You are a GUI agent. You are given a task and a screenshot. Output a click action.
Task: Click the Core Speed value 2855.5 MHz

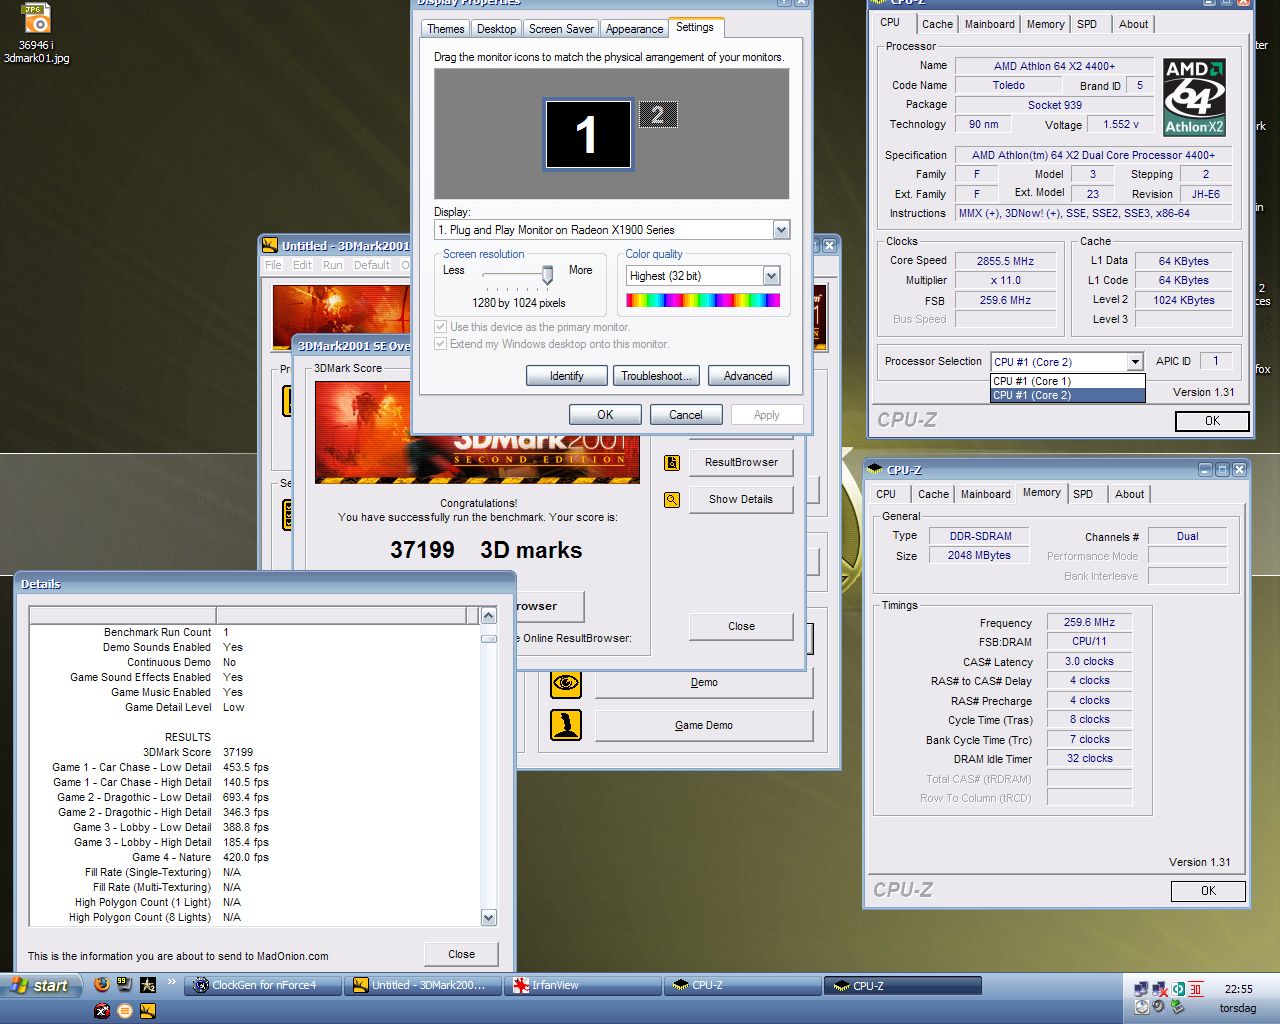pyautogui.click(x=1005, y=261)
